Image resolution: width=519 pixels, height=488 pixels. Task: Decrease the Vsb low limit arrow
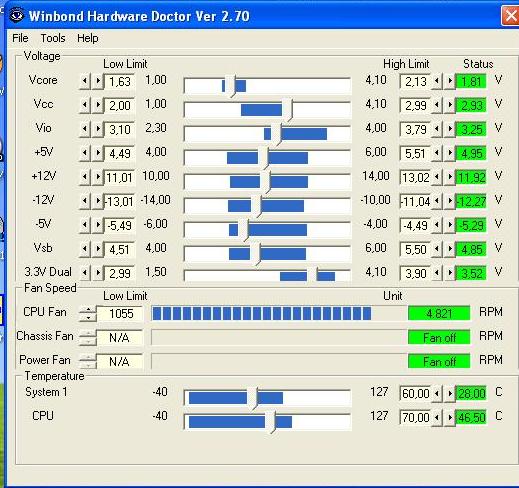click(85, 249)
